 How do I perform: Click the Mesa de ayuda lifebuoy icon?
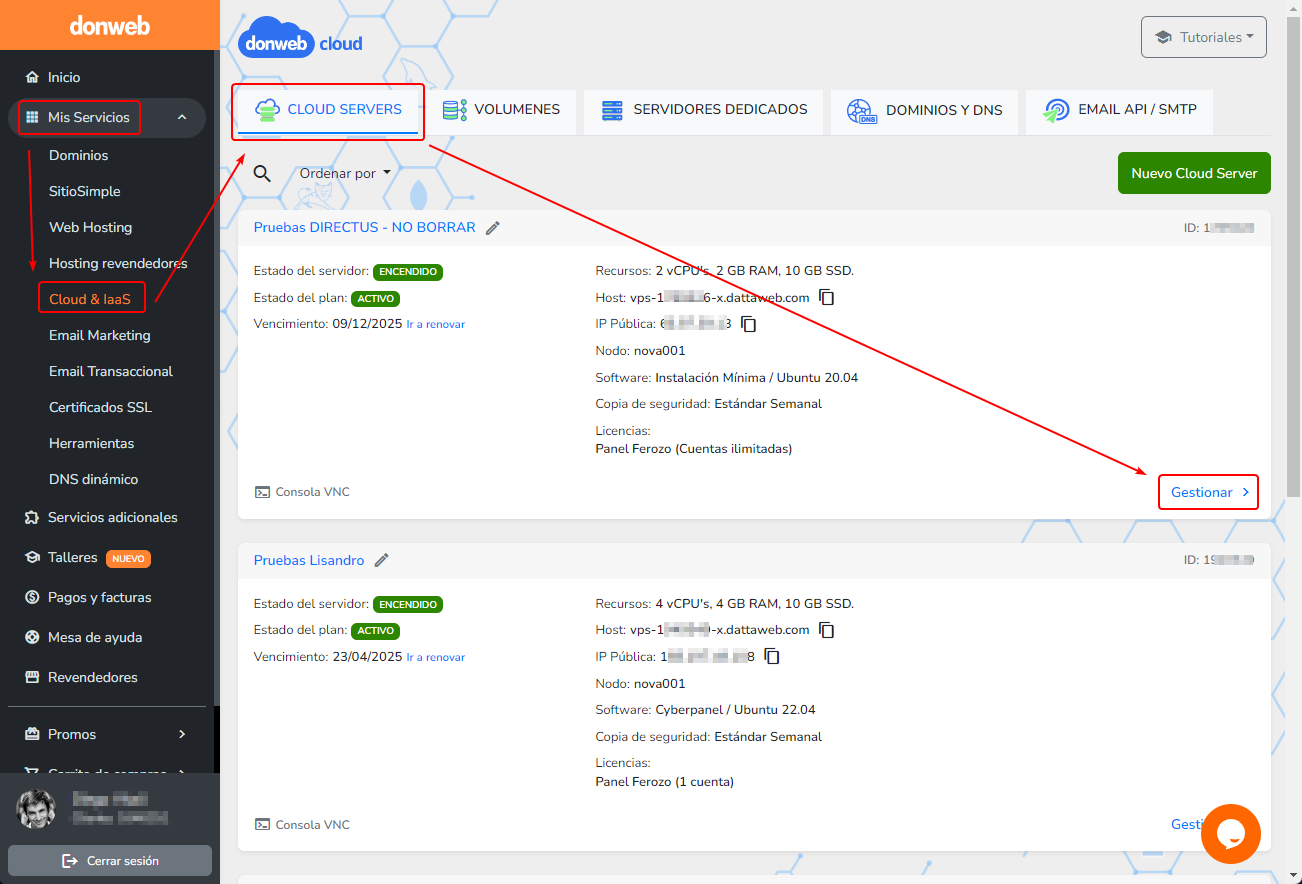[x=32, y=637]
